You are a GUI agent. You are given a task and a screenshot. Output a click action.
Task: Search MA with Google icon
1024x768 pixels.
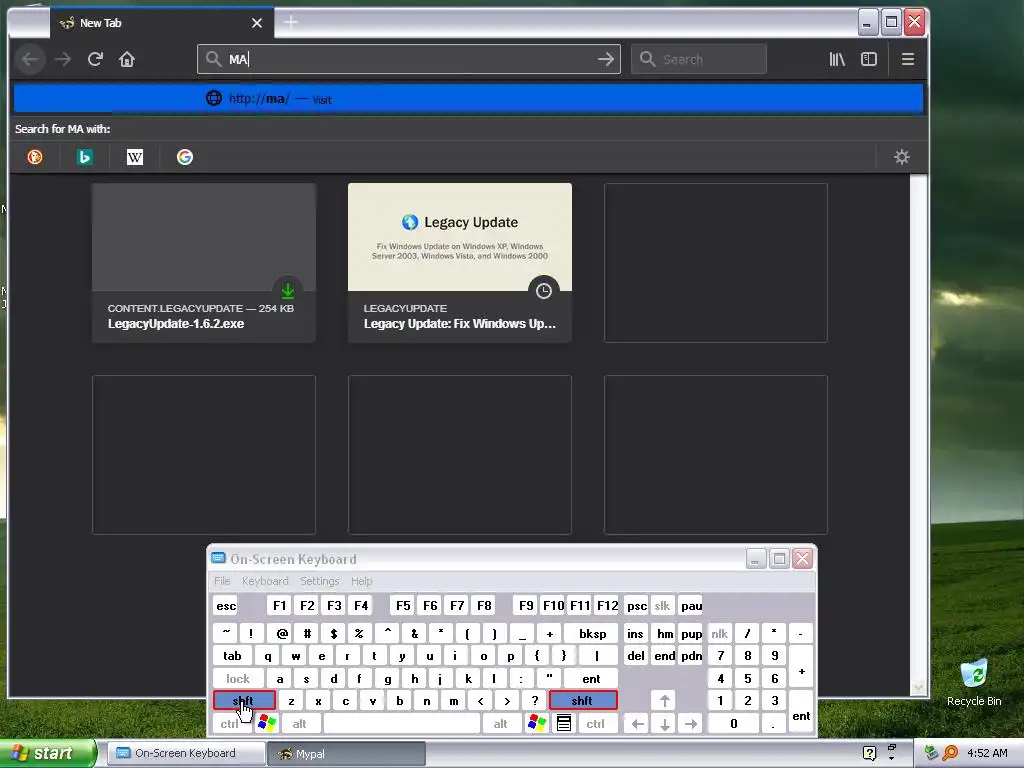click(185, 157)
